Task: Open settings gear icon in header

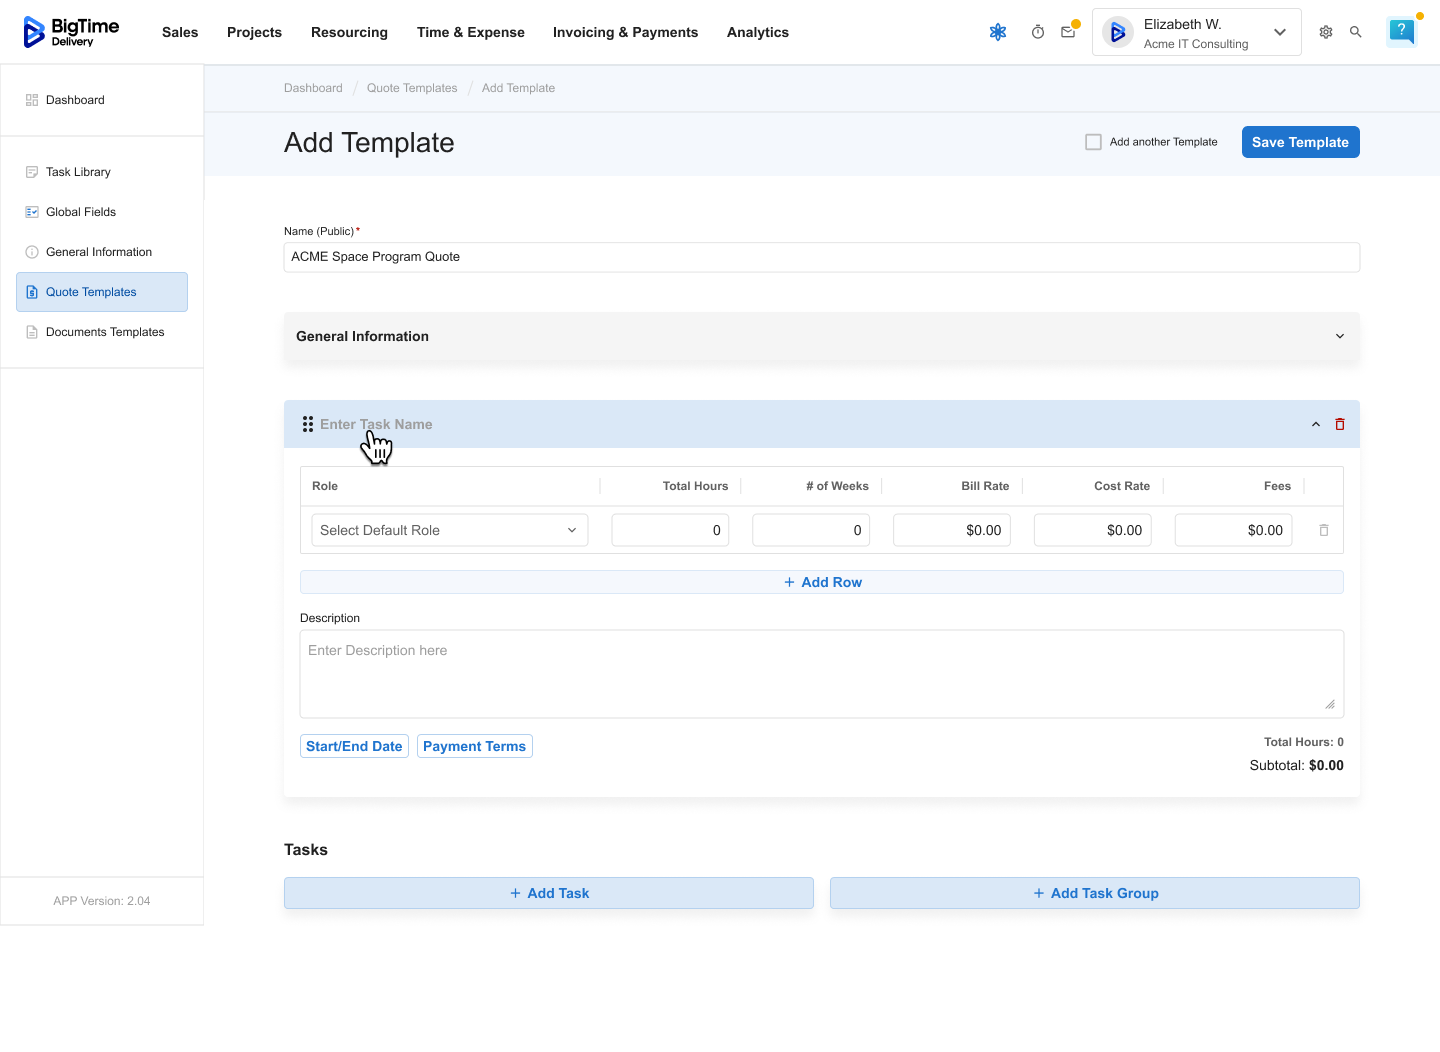Action: click(x=1326, y=32)
